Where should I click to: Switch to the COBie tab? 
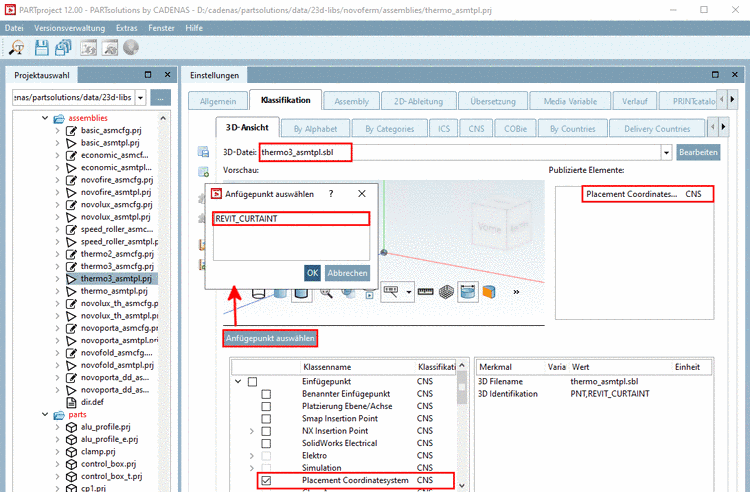point(515,129)
